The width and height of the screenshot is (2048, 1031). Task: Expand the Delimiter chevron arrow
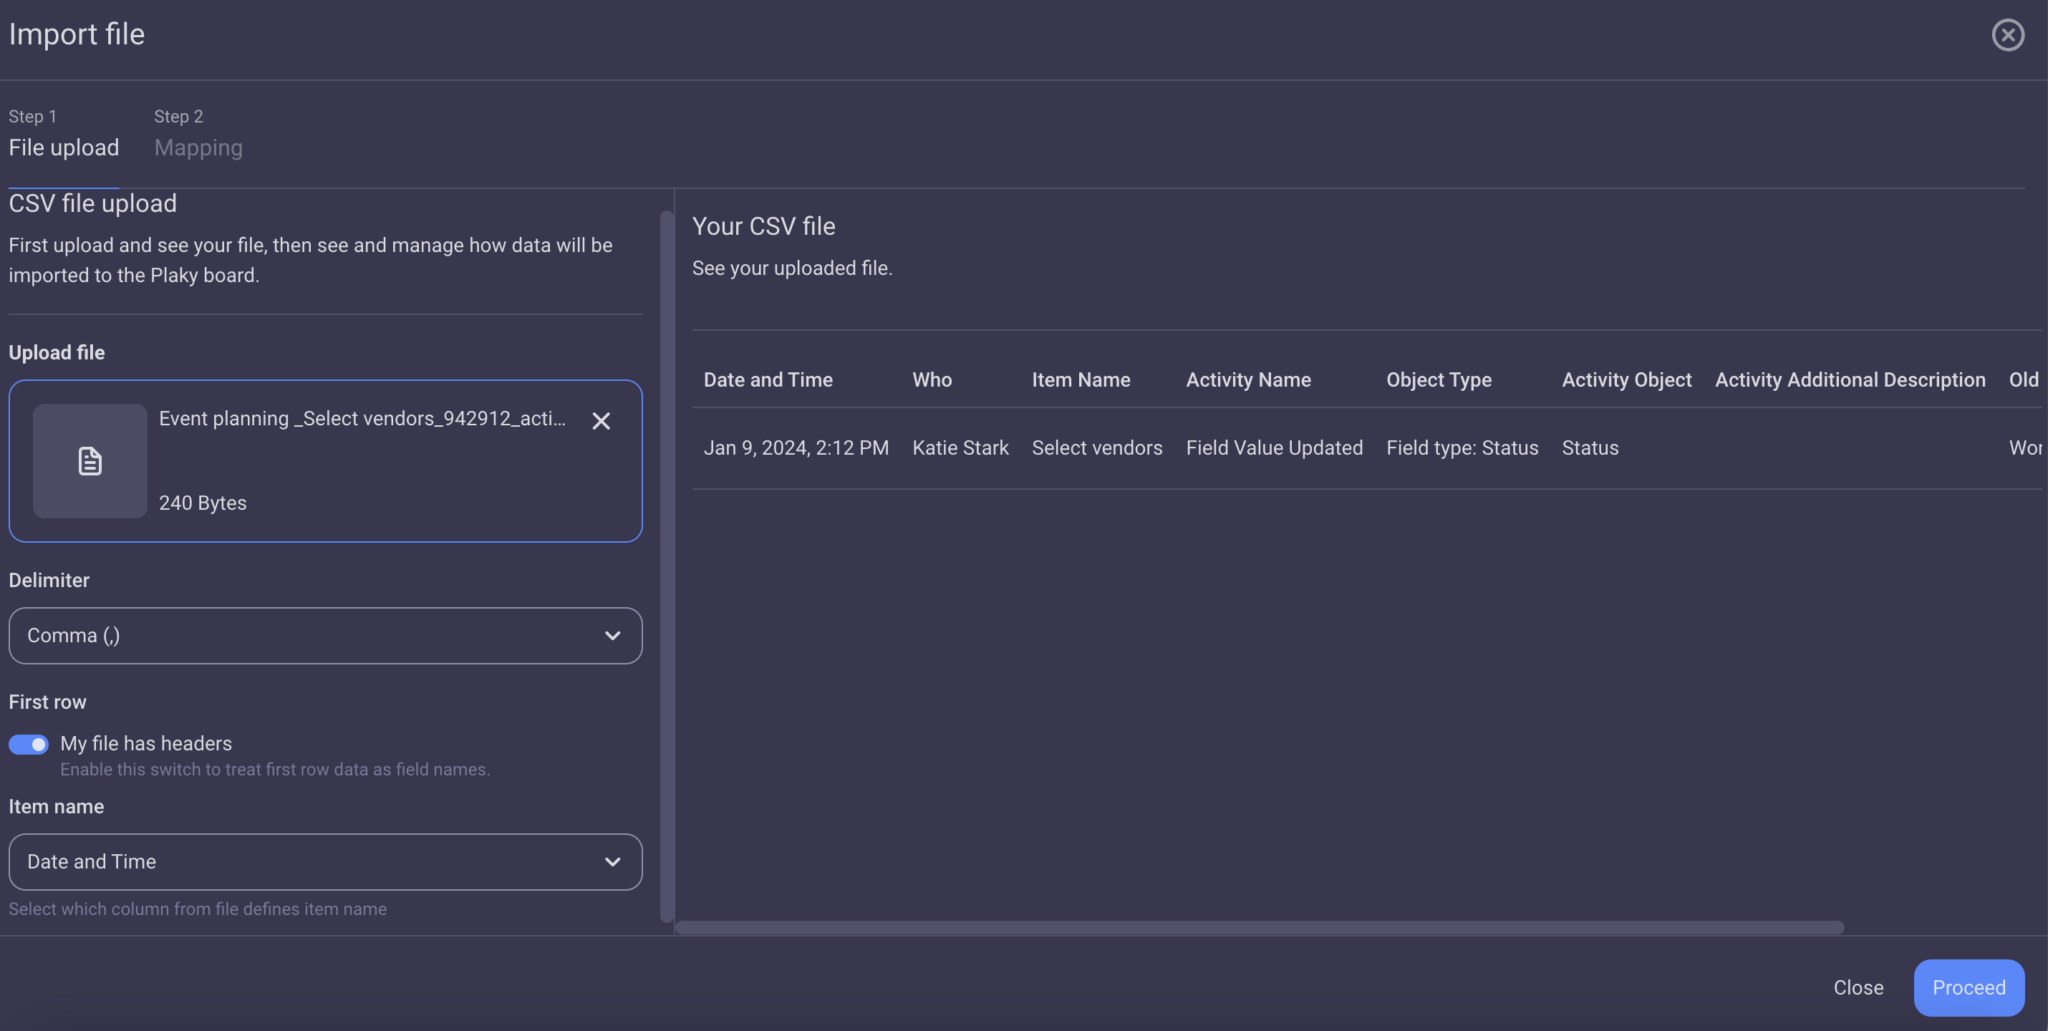613,635
